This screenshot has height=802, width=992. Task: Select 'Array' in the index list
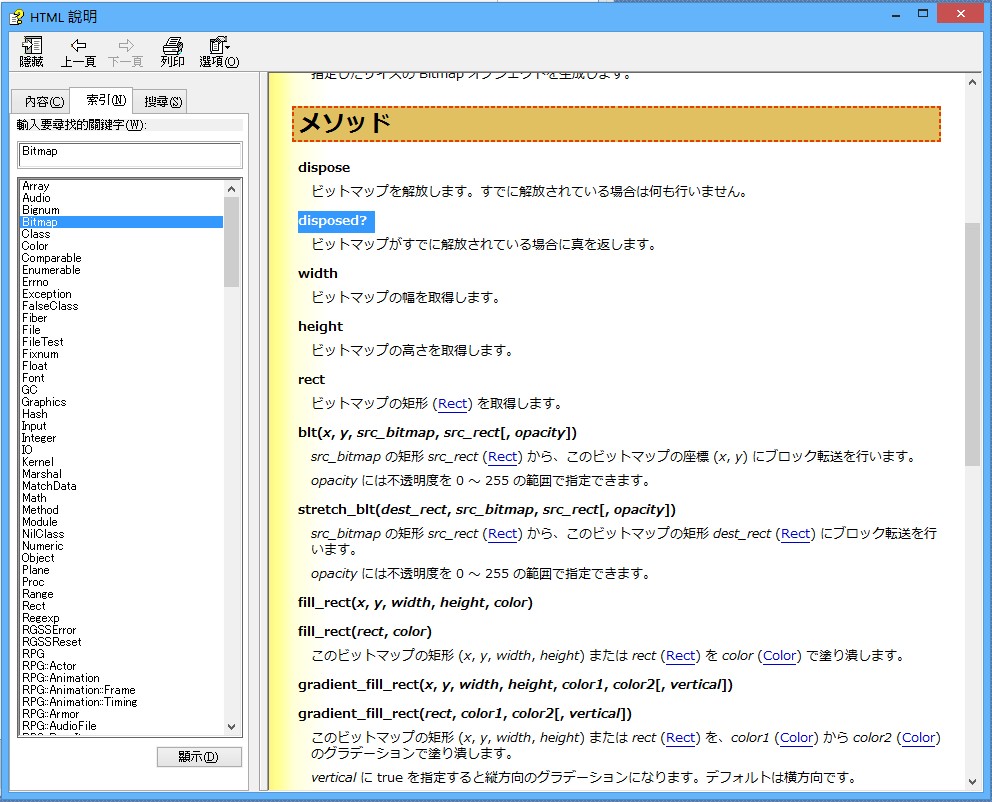pos(35,186)
